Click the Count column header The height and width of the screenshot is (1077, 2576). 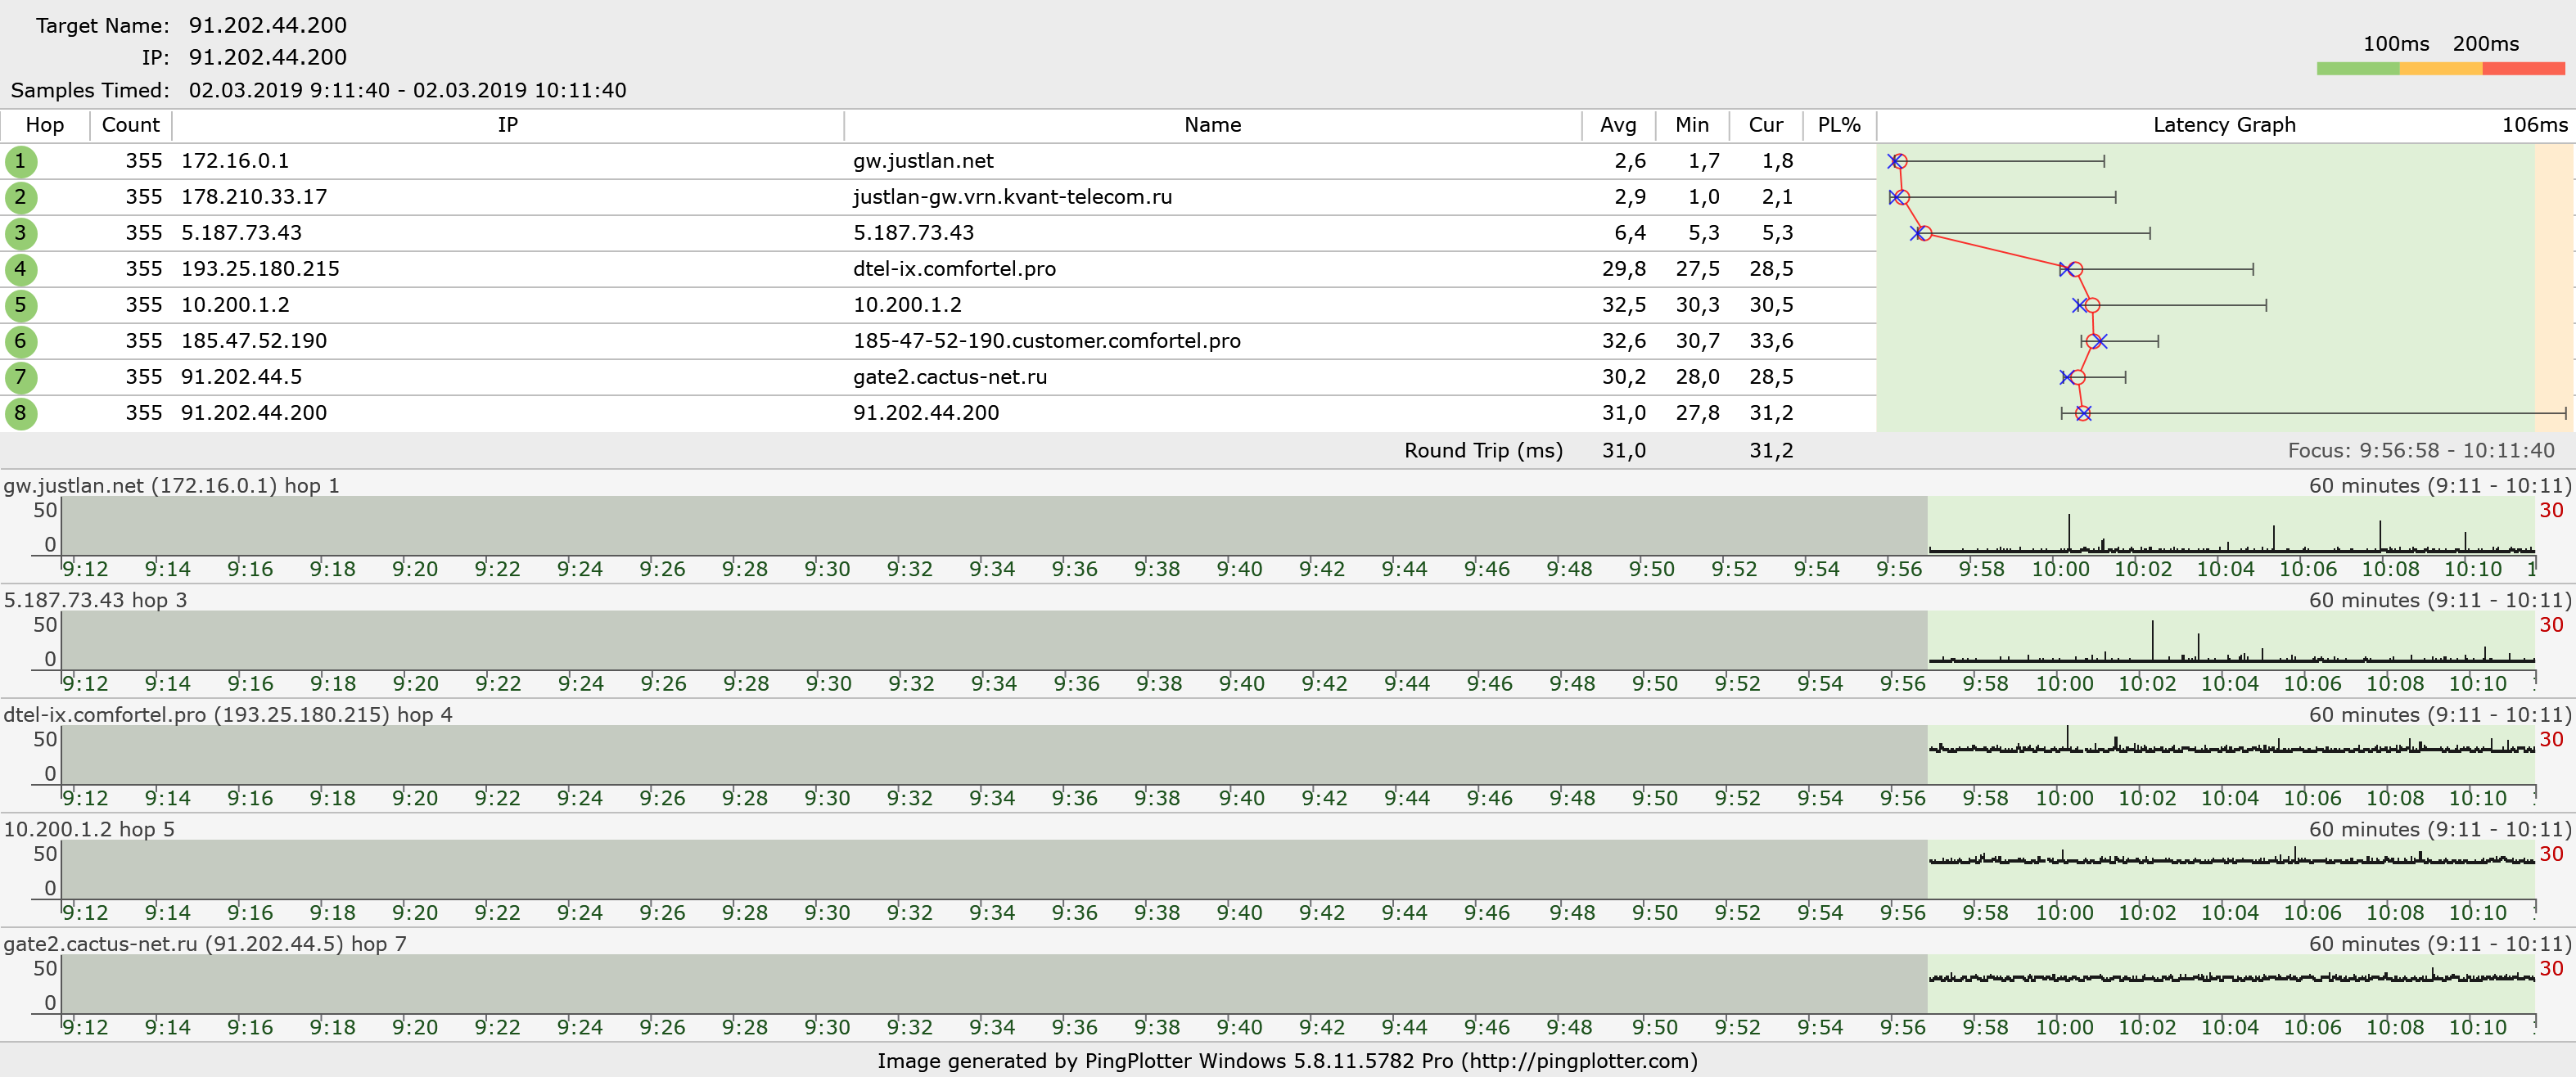click(131, 125)
